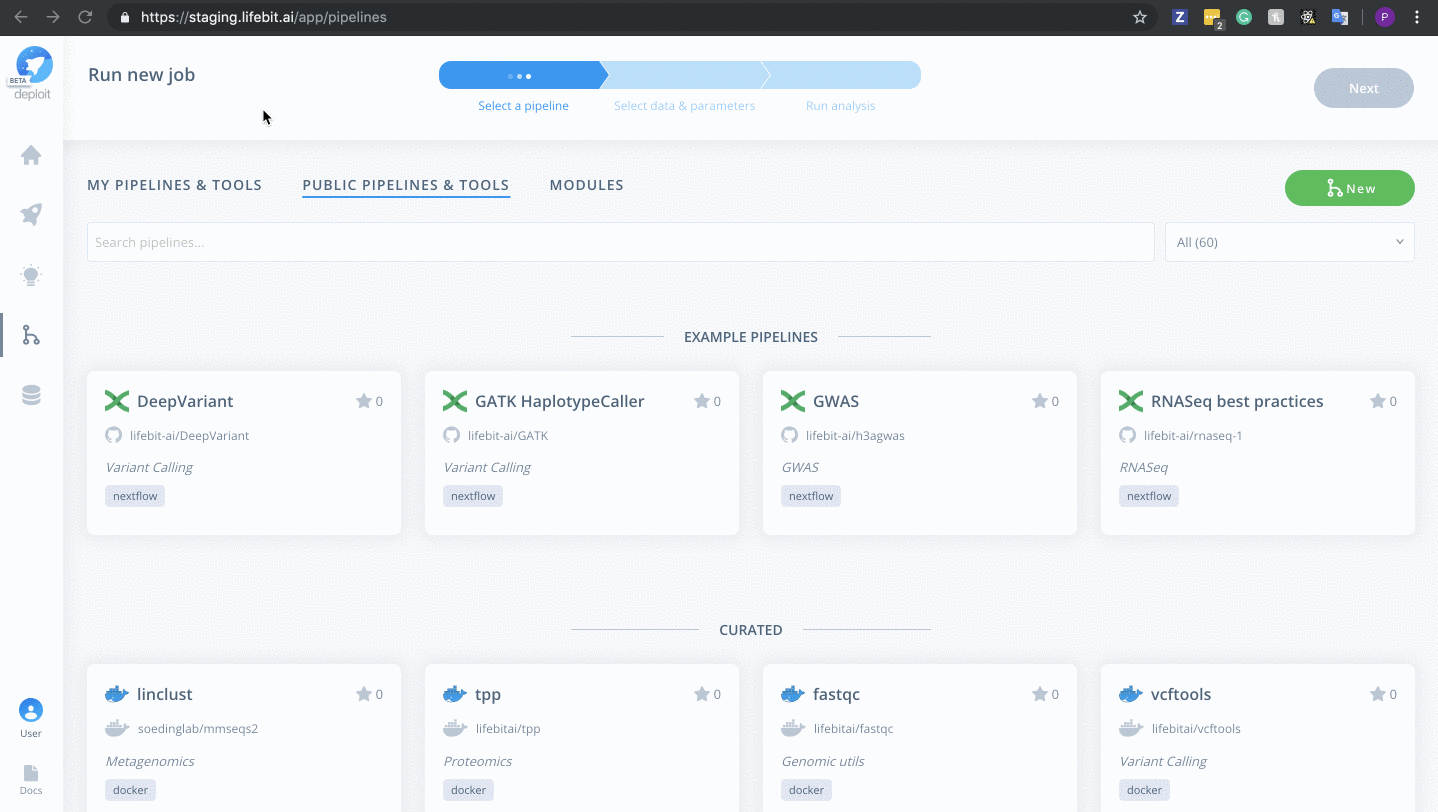The image size is (1438, 812).
Task: Star the GATK HaplotypeCaller pipeline
Action: point(702,401)
